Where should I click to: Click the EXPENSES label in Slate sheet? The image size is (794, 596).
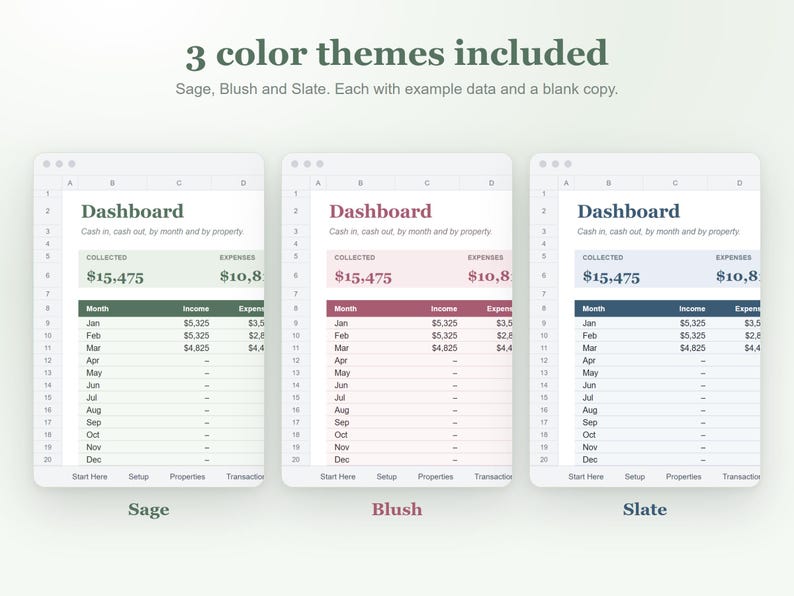point(733,257)
